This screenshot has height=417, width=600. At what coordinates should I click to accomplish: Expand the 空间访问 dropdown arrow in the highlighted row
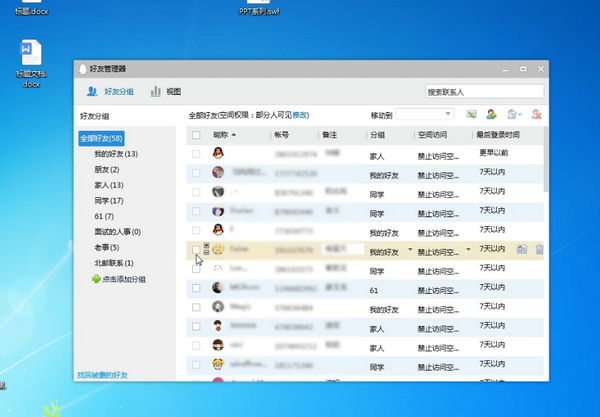(468, 249)
